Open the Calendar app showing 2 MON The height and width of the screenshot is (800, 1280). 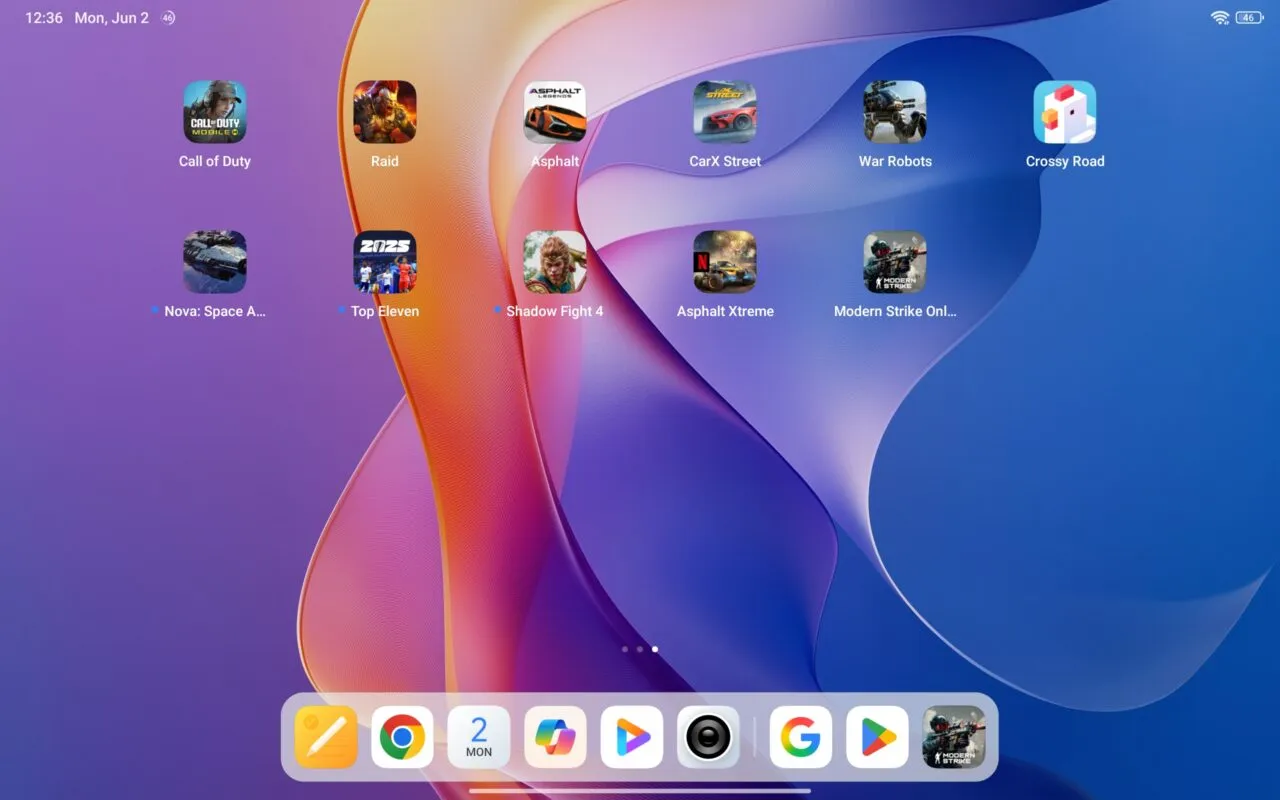click(479, 737)
